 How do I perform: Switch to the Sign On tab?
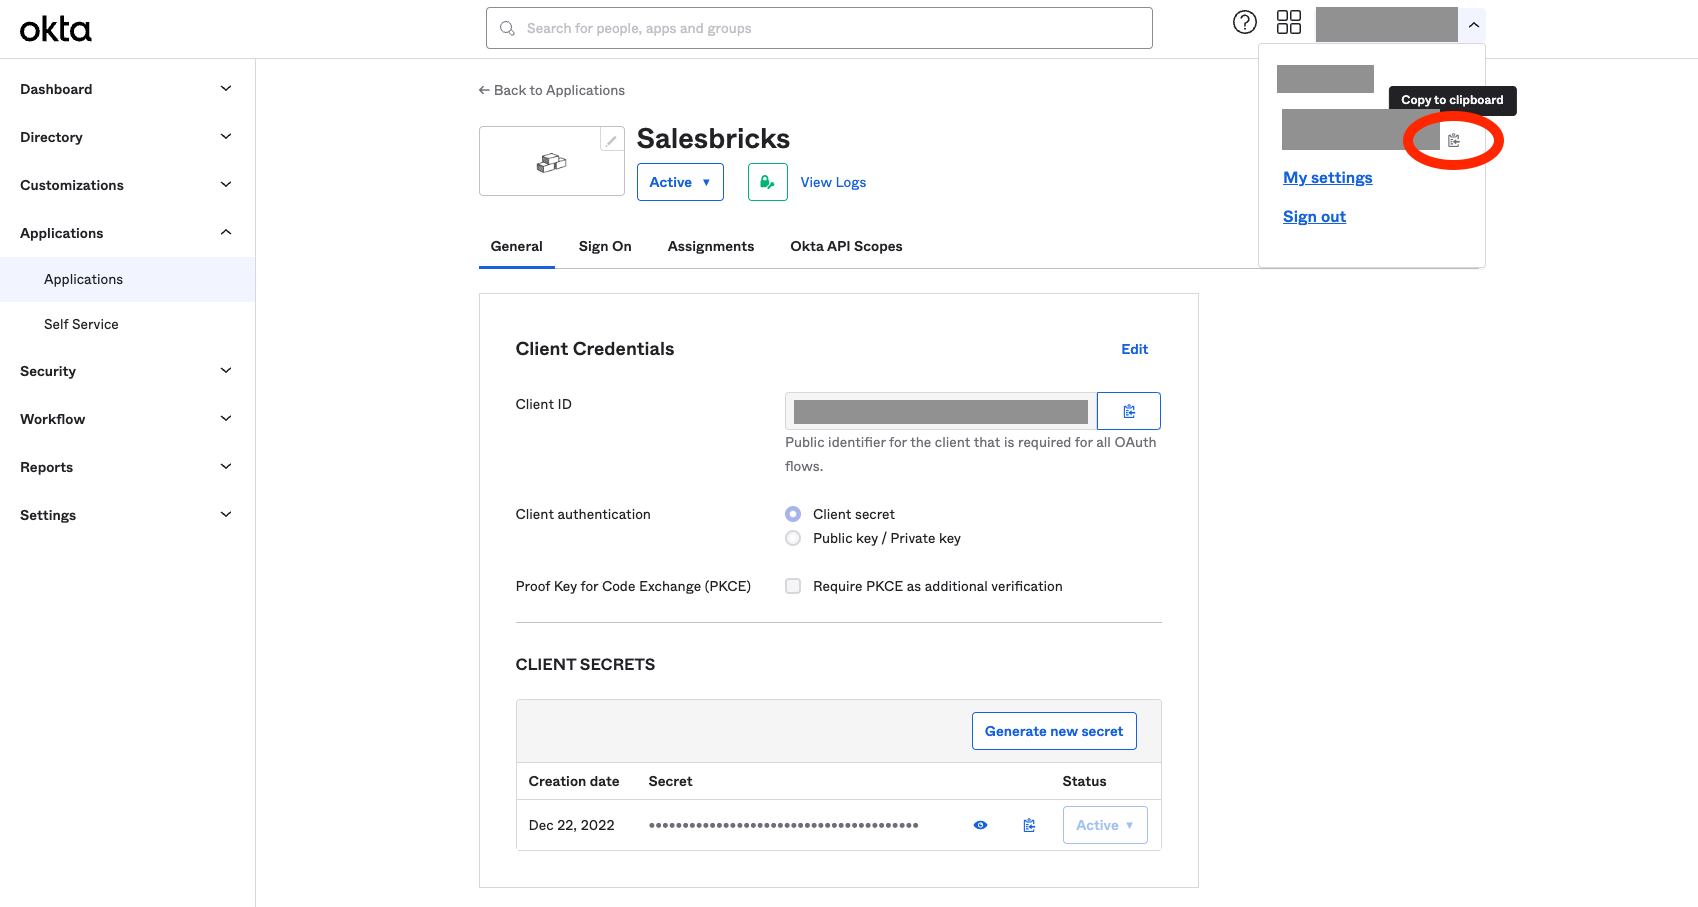[605, 246]
